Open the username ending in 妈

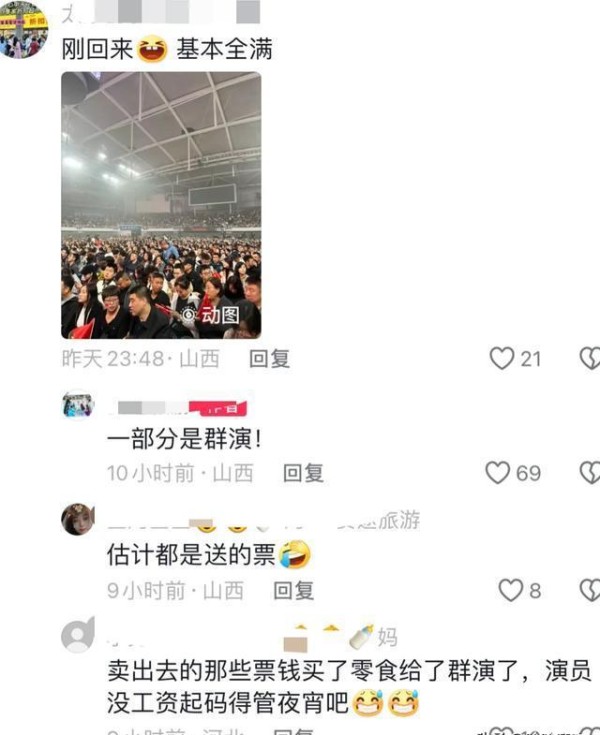point(252,637)
